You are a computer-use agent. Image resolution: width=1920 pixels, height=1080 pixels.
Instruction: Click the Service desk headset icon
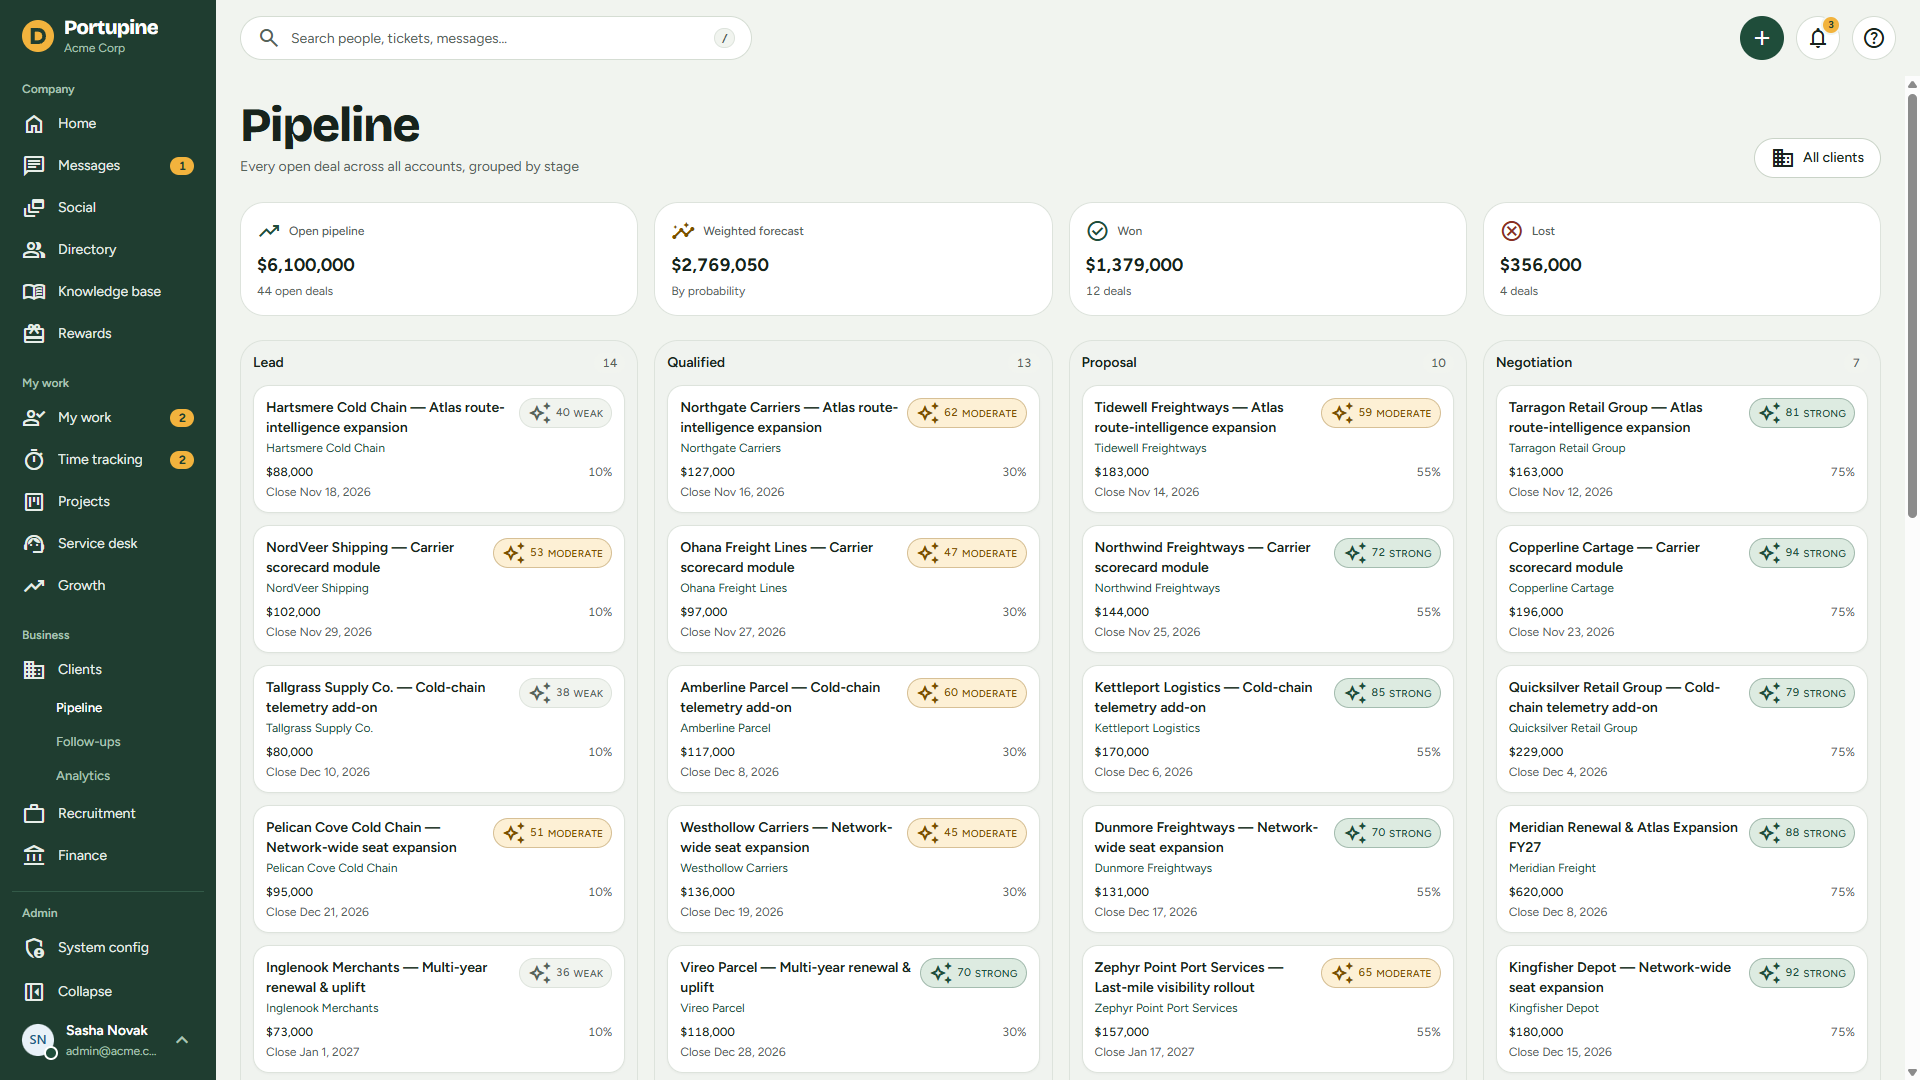pos(34,544)
